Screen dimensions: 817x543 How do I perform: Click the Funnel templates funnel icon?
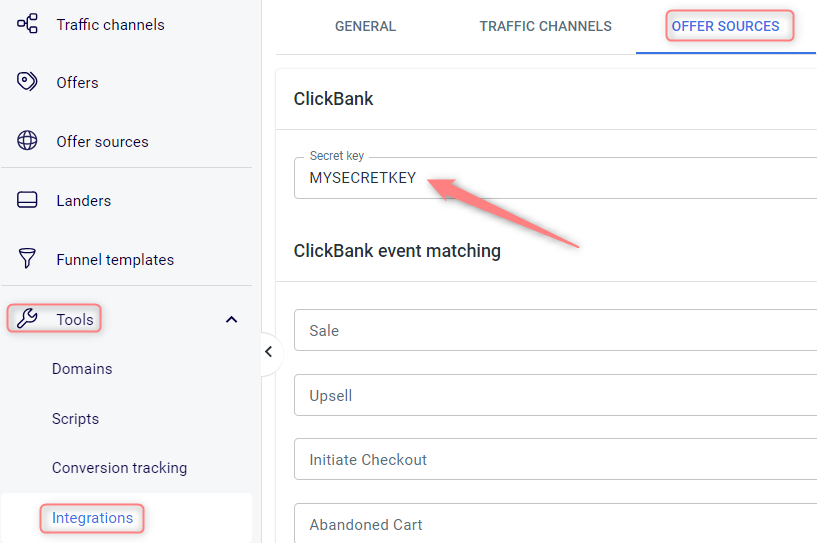[x=27, y=258]
